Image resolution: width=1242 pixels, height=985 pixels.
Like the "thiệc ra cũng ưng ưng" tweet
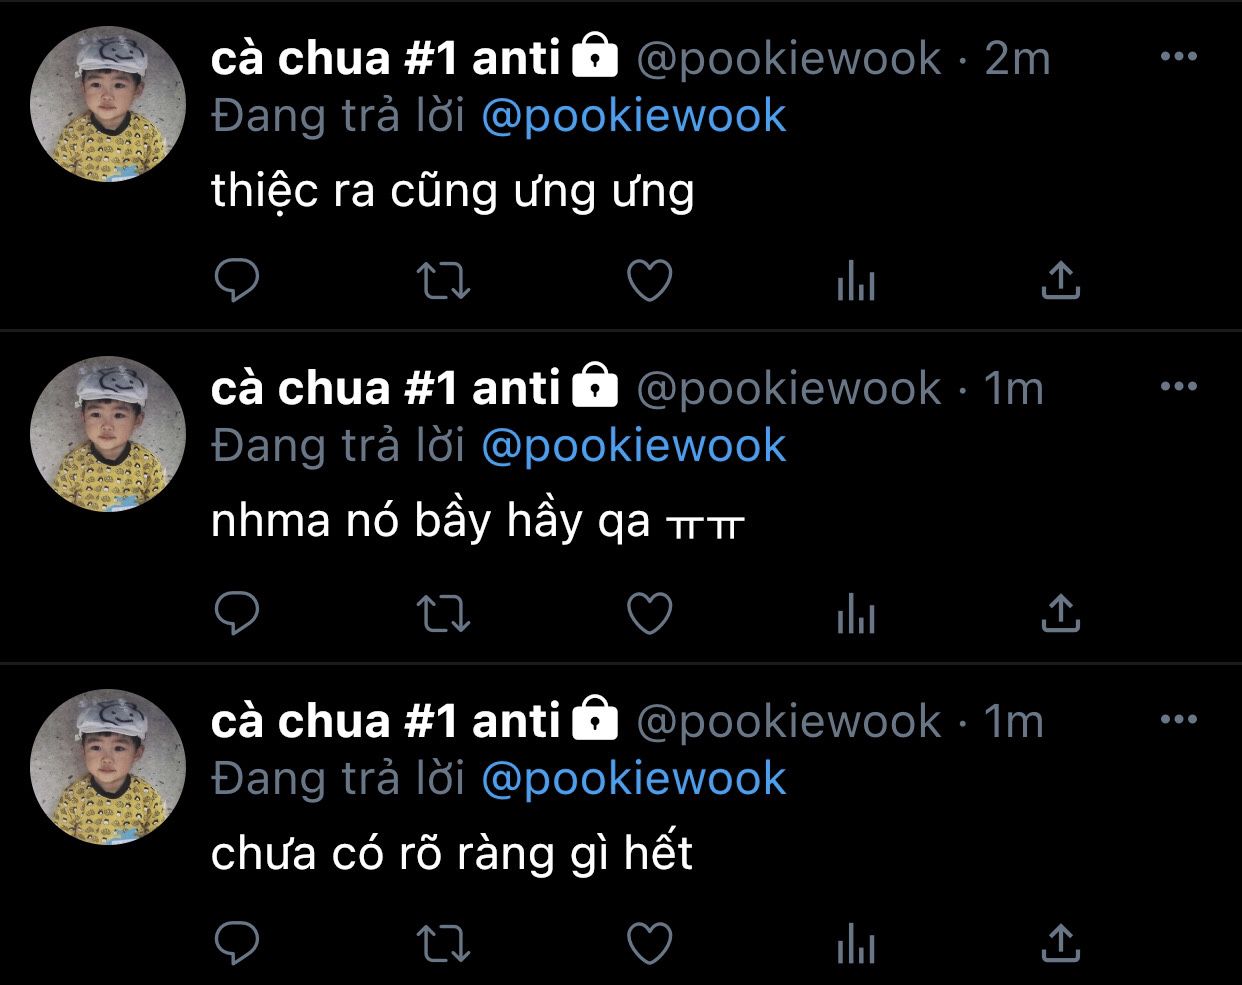649,281
